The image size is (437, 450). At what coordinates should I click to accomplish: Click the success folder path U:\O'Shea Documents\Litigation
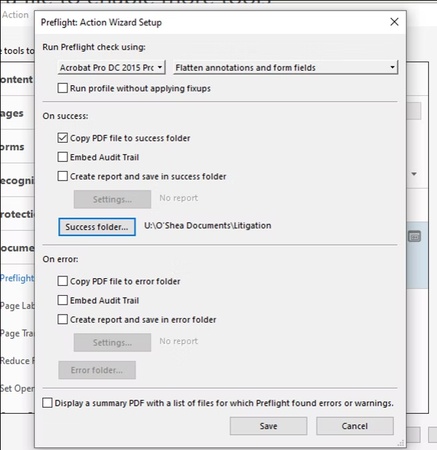click(208, 226)
